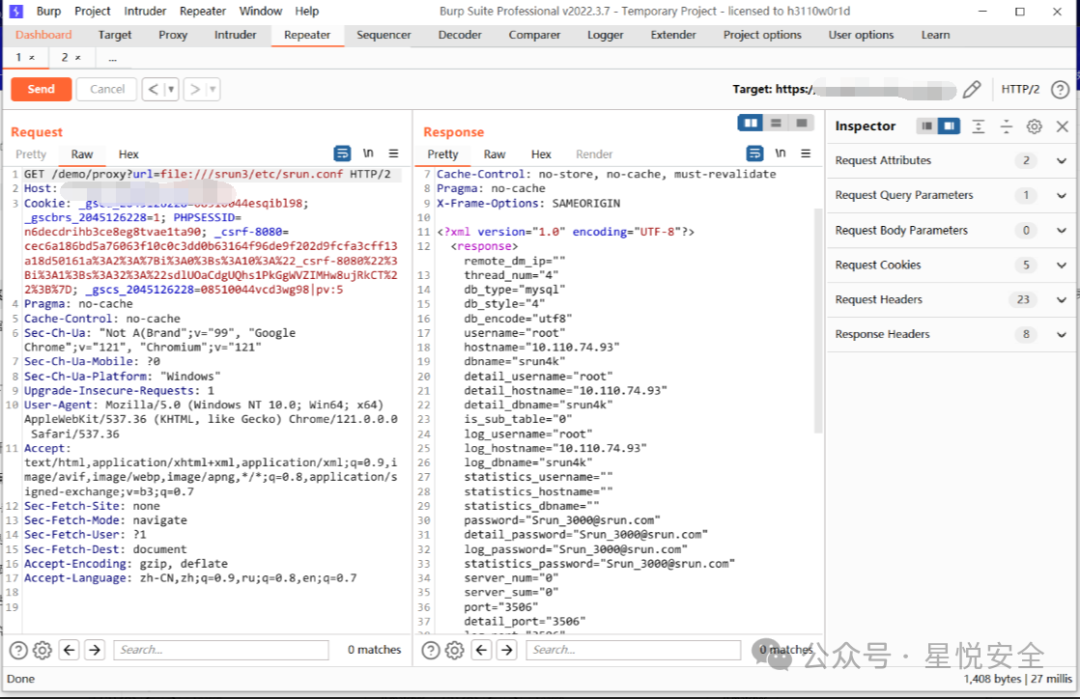Image resolution: width=1080 pixels, height=699 pixels.
Task: Toggle Request non-printable characters \n icon
Action: coord(368,154)
